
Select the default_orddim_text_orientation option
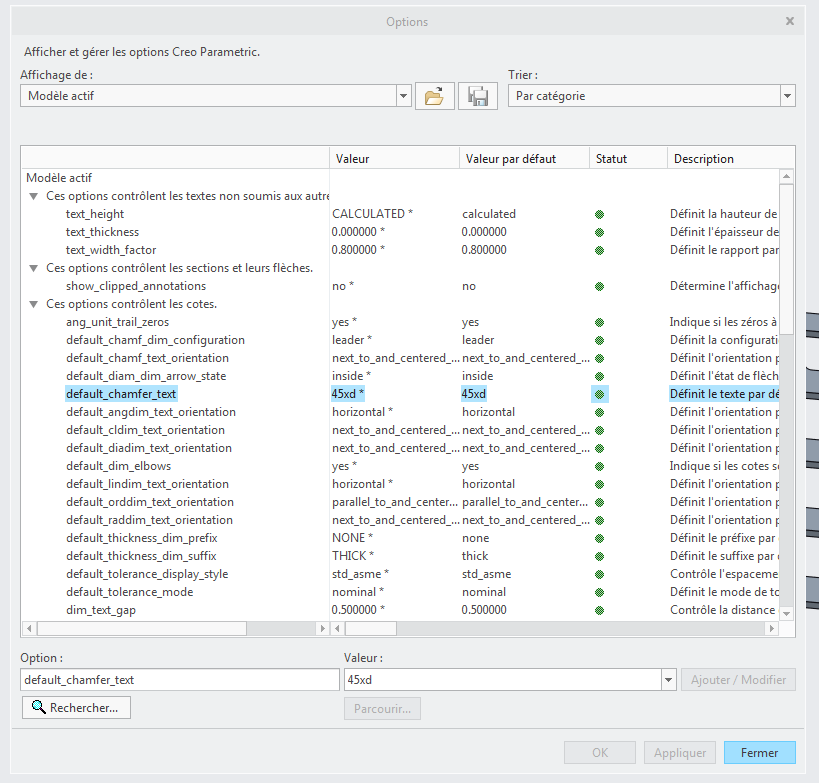150,502
